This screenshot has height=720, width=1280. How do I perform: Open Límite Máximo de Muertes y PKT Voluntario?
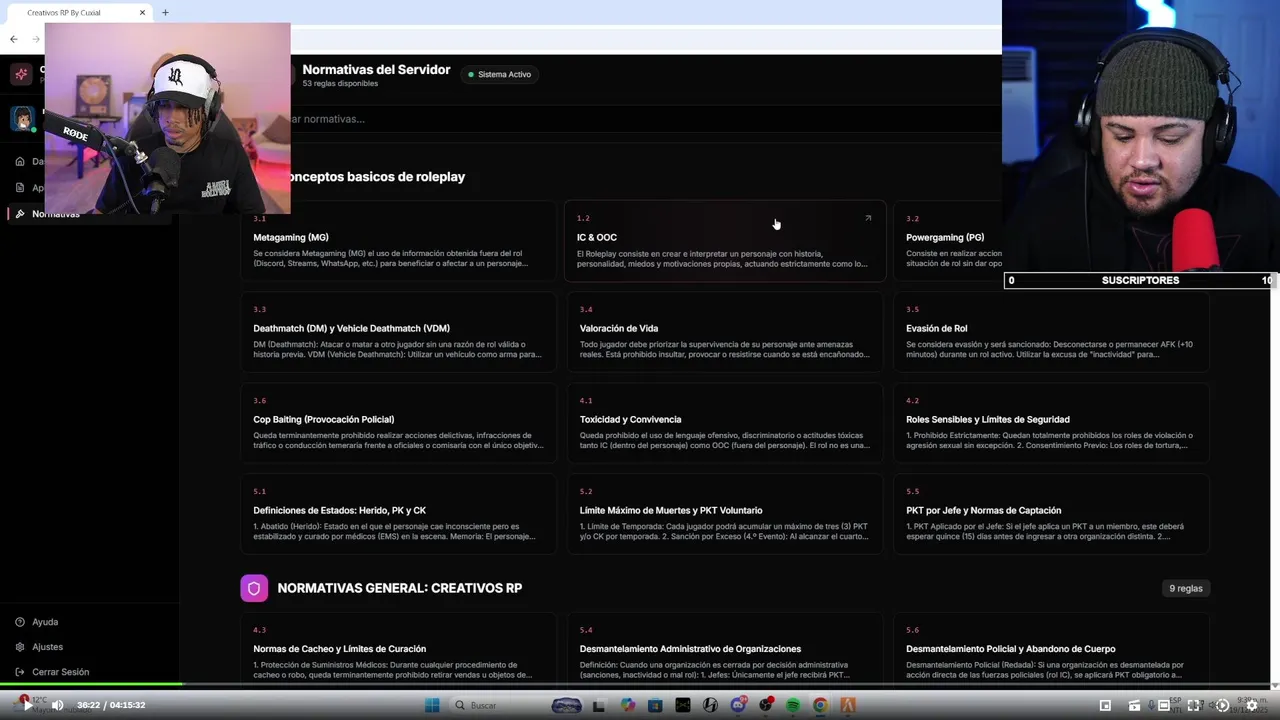click(x=725, y=514)
